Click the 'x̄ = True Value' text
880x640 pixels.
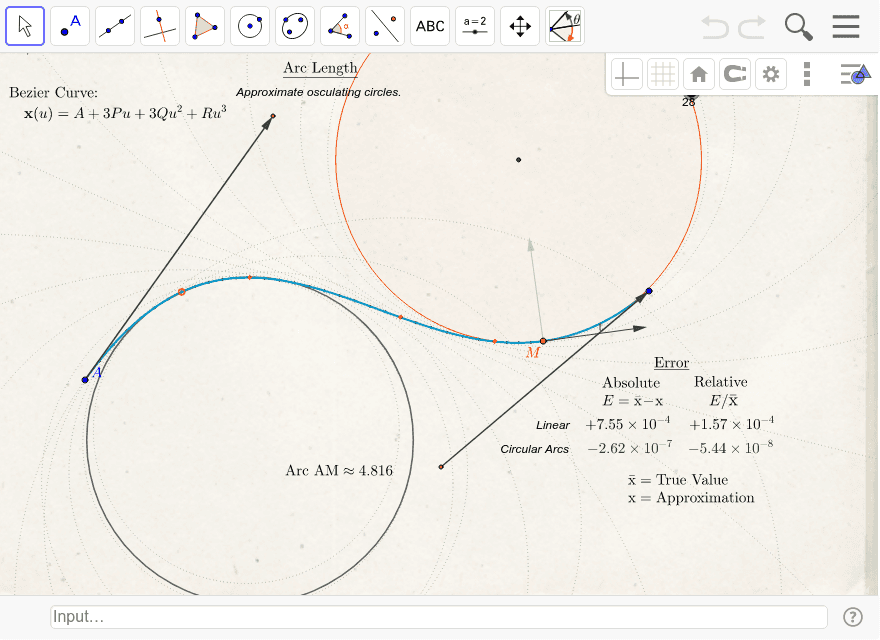[678, 480]
